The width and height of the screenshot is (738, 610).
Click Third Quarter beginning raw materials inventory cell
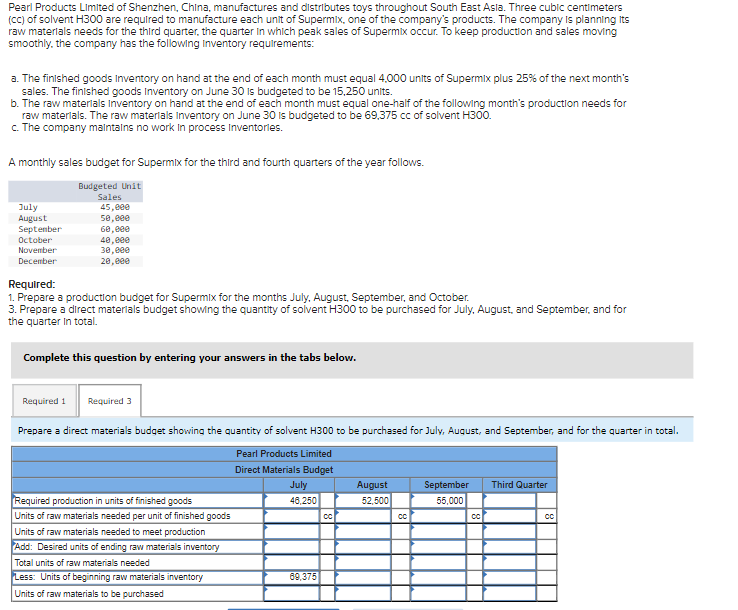[x=510, y=578]
